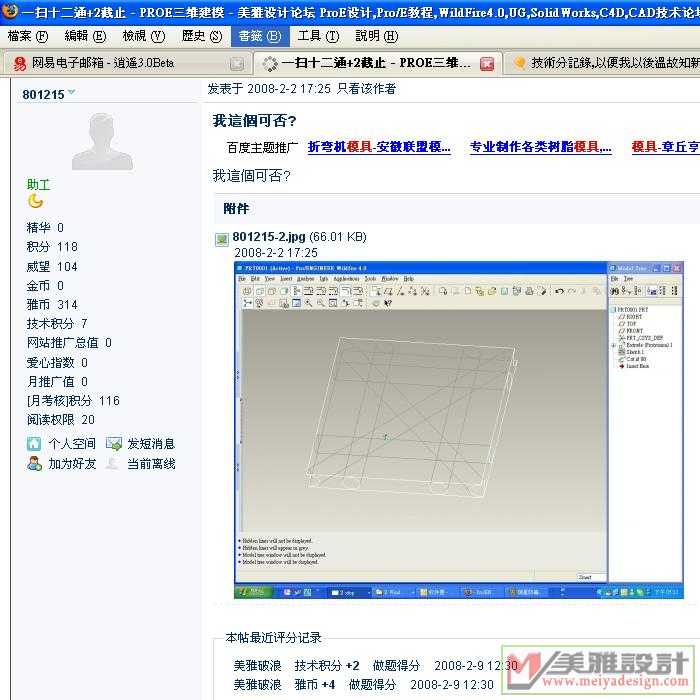Click the 附件 attachment section header
The width and height of the screenshot is (700, 700).
click(236, 208)
